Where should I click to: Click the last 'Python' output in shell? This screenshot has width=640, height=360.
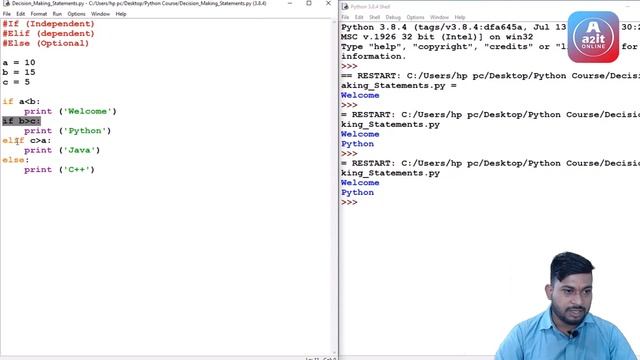tap(358, 193)
